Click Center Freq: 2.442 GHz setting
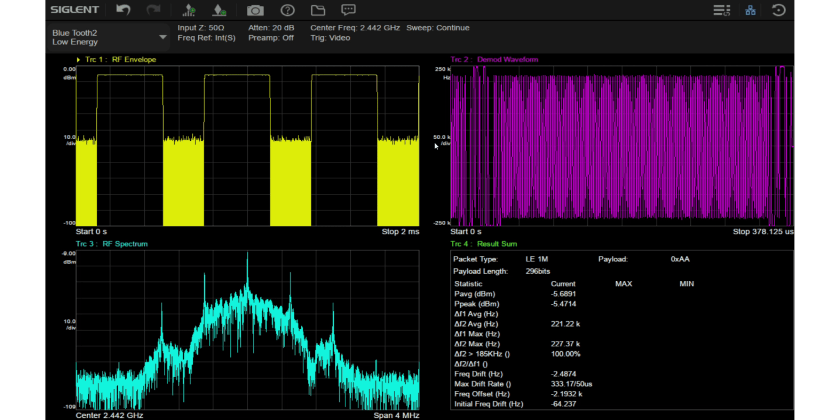 [x=355, y=28]
